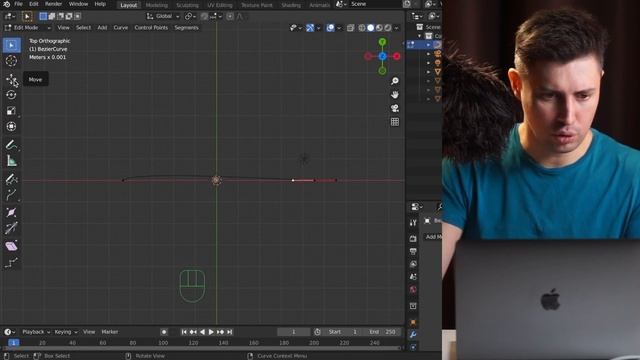Open the World properties tab
Image resolution: width=640 pixels, height=360 pixels.
[x=413, y=290]
